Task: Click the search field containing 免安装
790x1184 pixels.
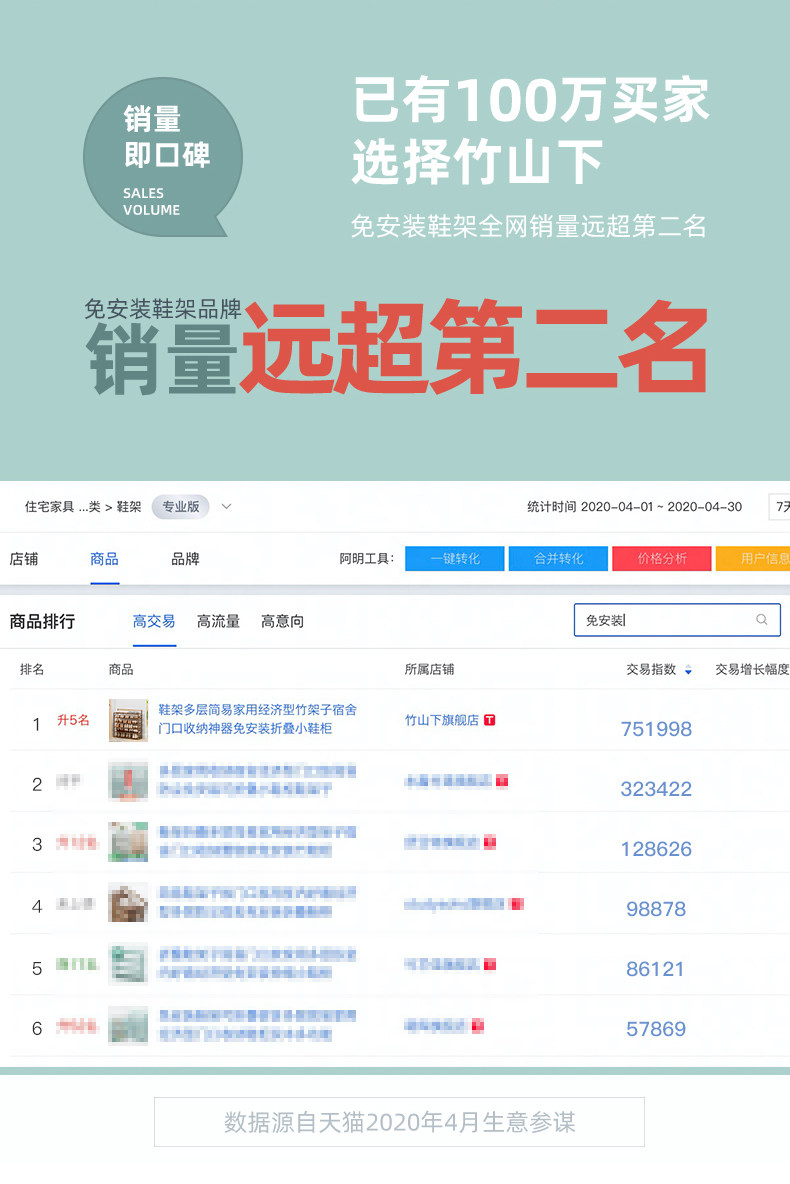Action: click(x=677, y=620)
